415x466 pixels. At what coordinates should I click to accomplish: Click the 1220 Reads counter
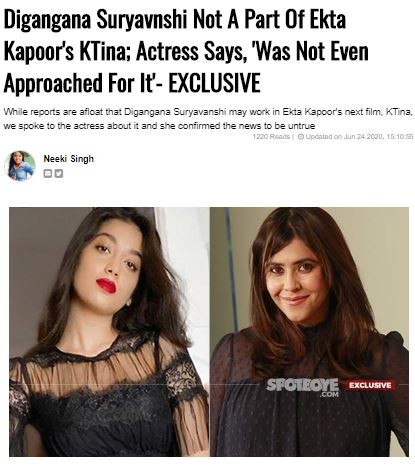point(271,136)
